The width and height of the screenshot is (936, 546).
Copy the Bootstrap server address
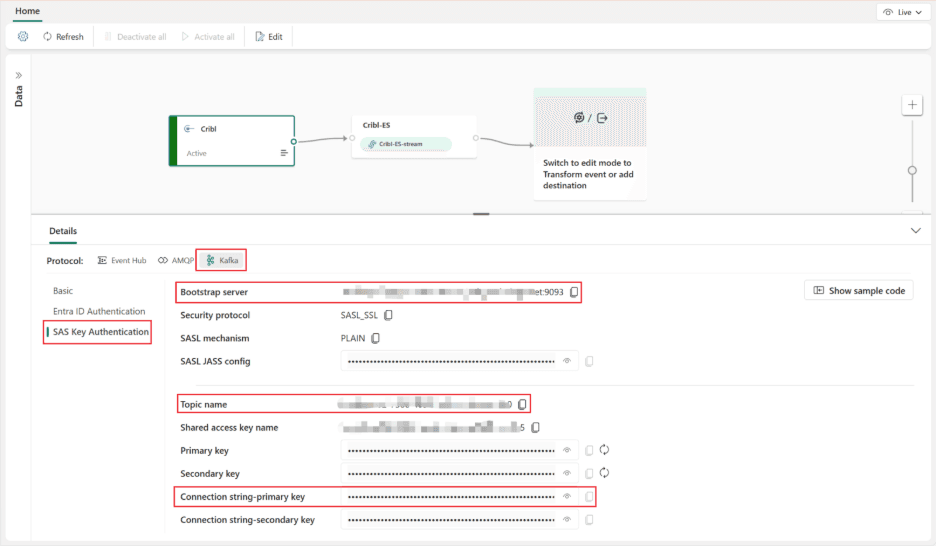coord(574,292)
